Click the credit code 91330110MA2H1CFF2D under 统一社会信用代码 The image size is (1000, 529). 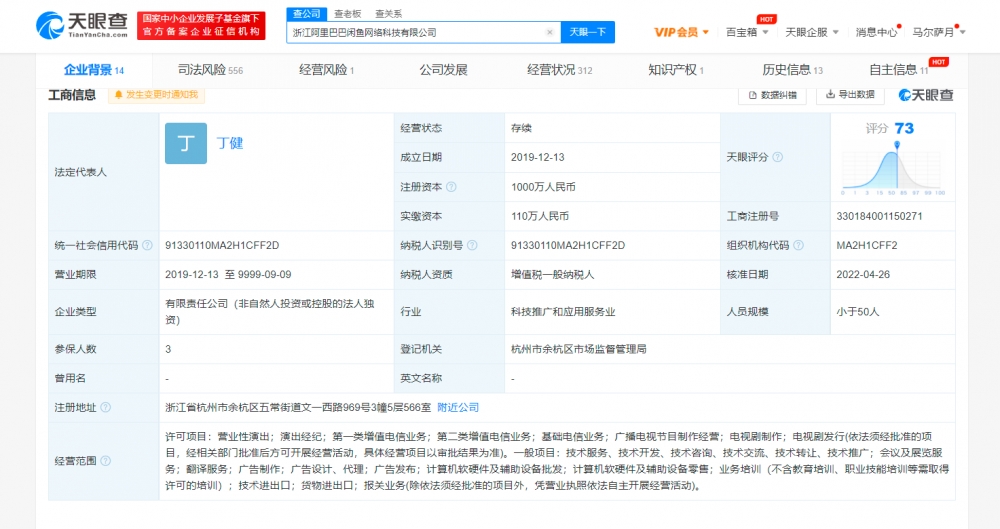point(222,245)
